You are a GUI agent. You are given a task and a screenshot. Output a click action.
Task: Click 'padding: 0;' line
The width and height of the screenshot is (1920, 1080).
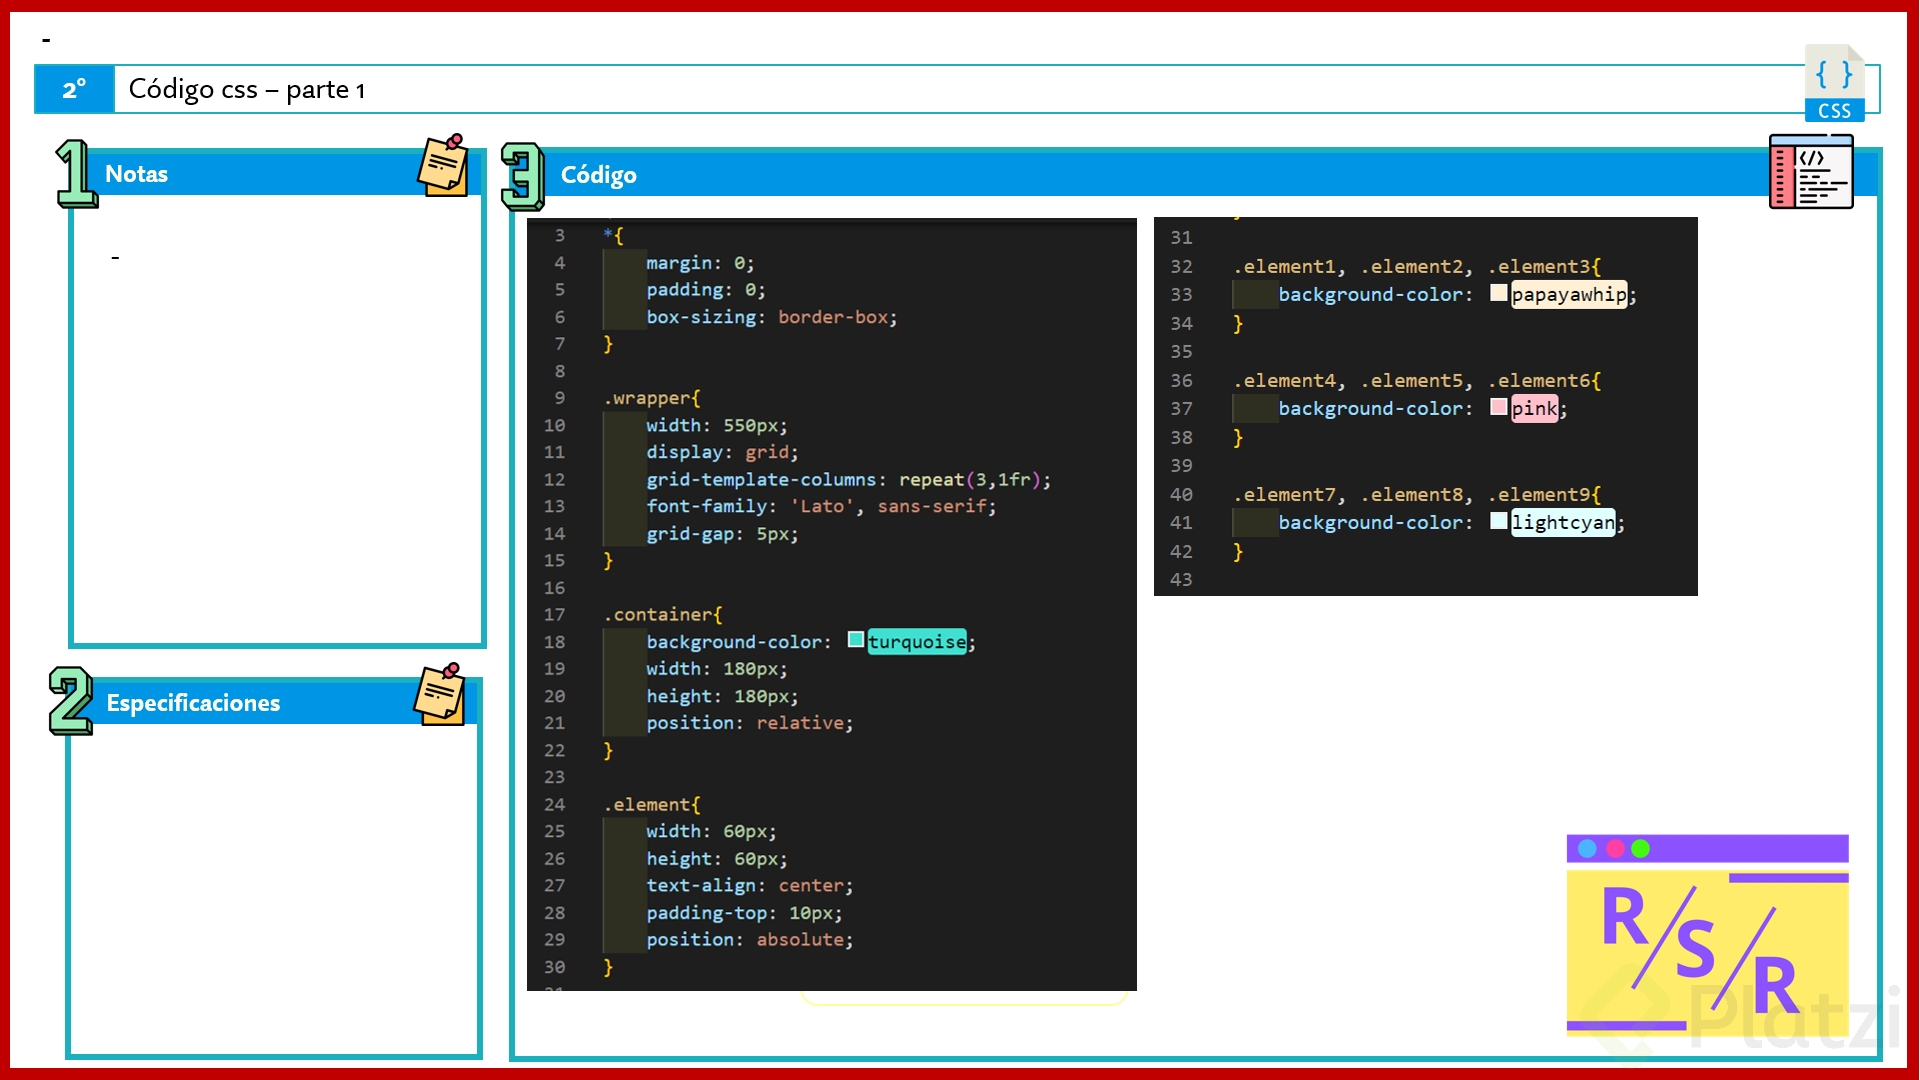tap(706, 290)
